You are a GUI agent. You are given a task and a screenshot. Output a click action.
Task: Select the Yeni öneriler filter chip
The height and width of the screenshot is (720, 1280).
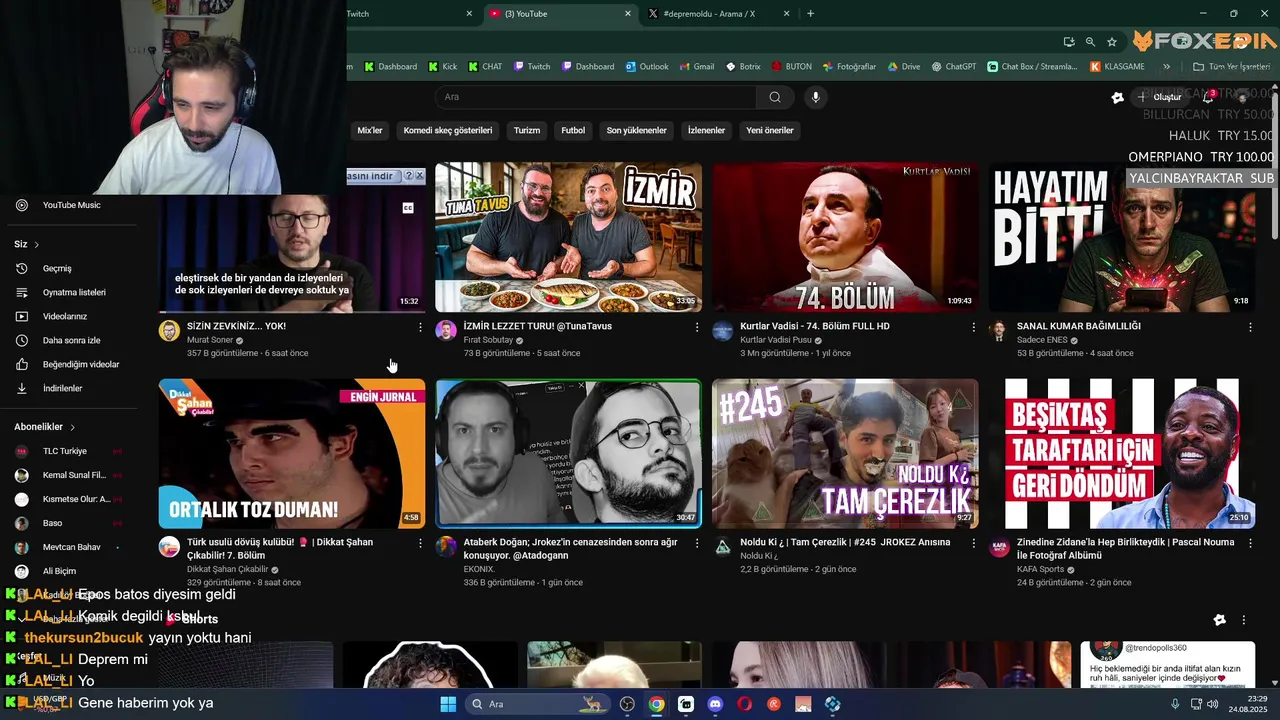770,130
